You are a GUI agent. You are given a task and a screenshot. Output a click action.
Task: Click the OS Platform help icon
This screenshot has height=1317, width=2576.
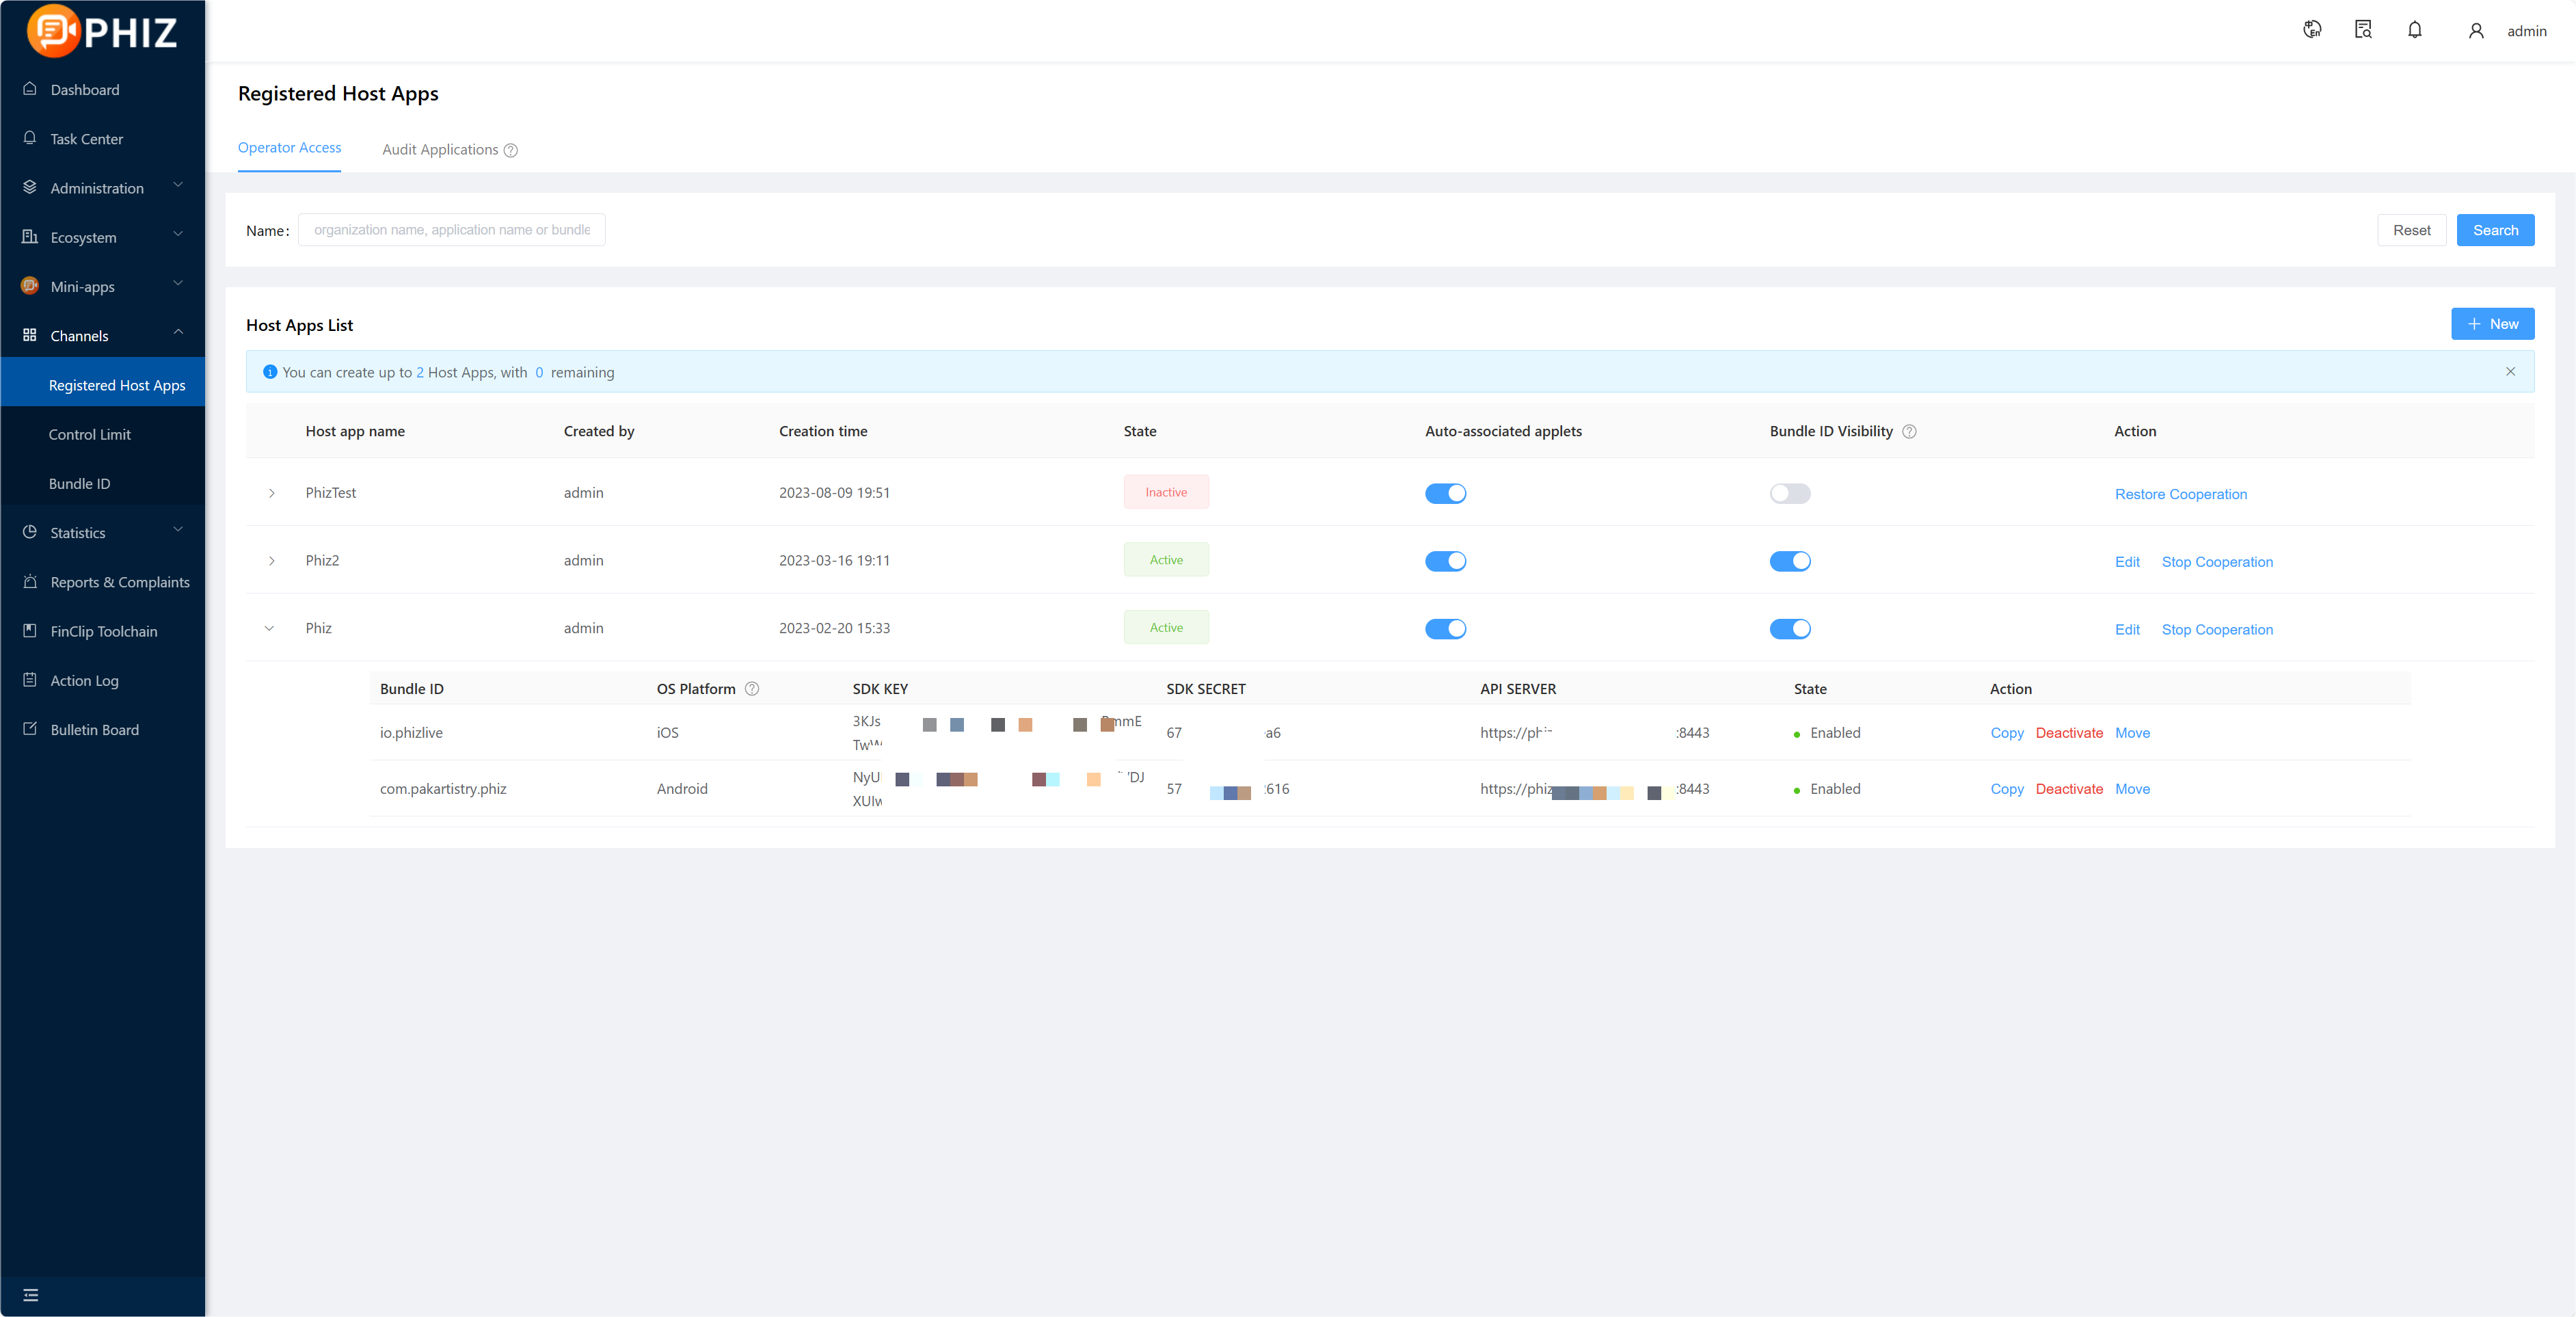click(752, 689)
